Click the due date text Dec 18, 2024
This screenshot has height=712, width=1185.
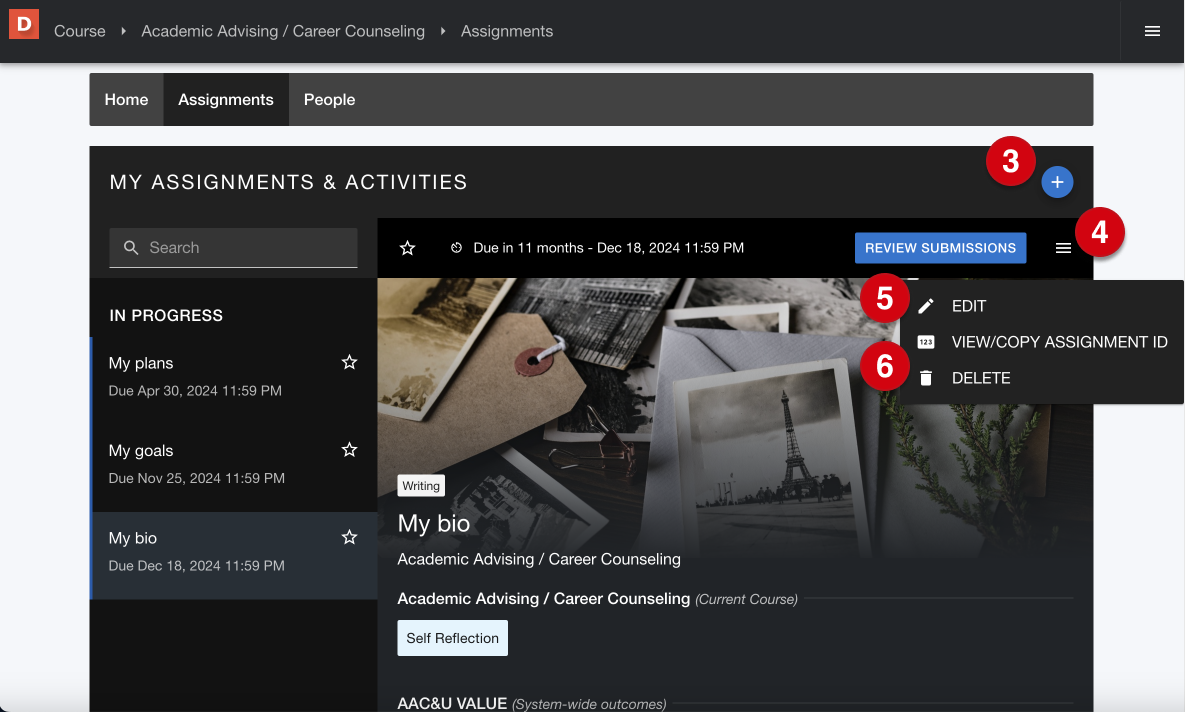(x=608, y=248)
